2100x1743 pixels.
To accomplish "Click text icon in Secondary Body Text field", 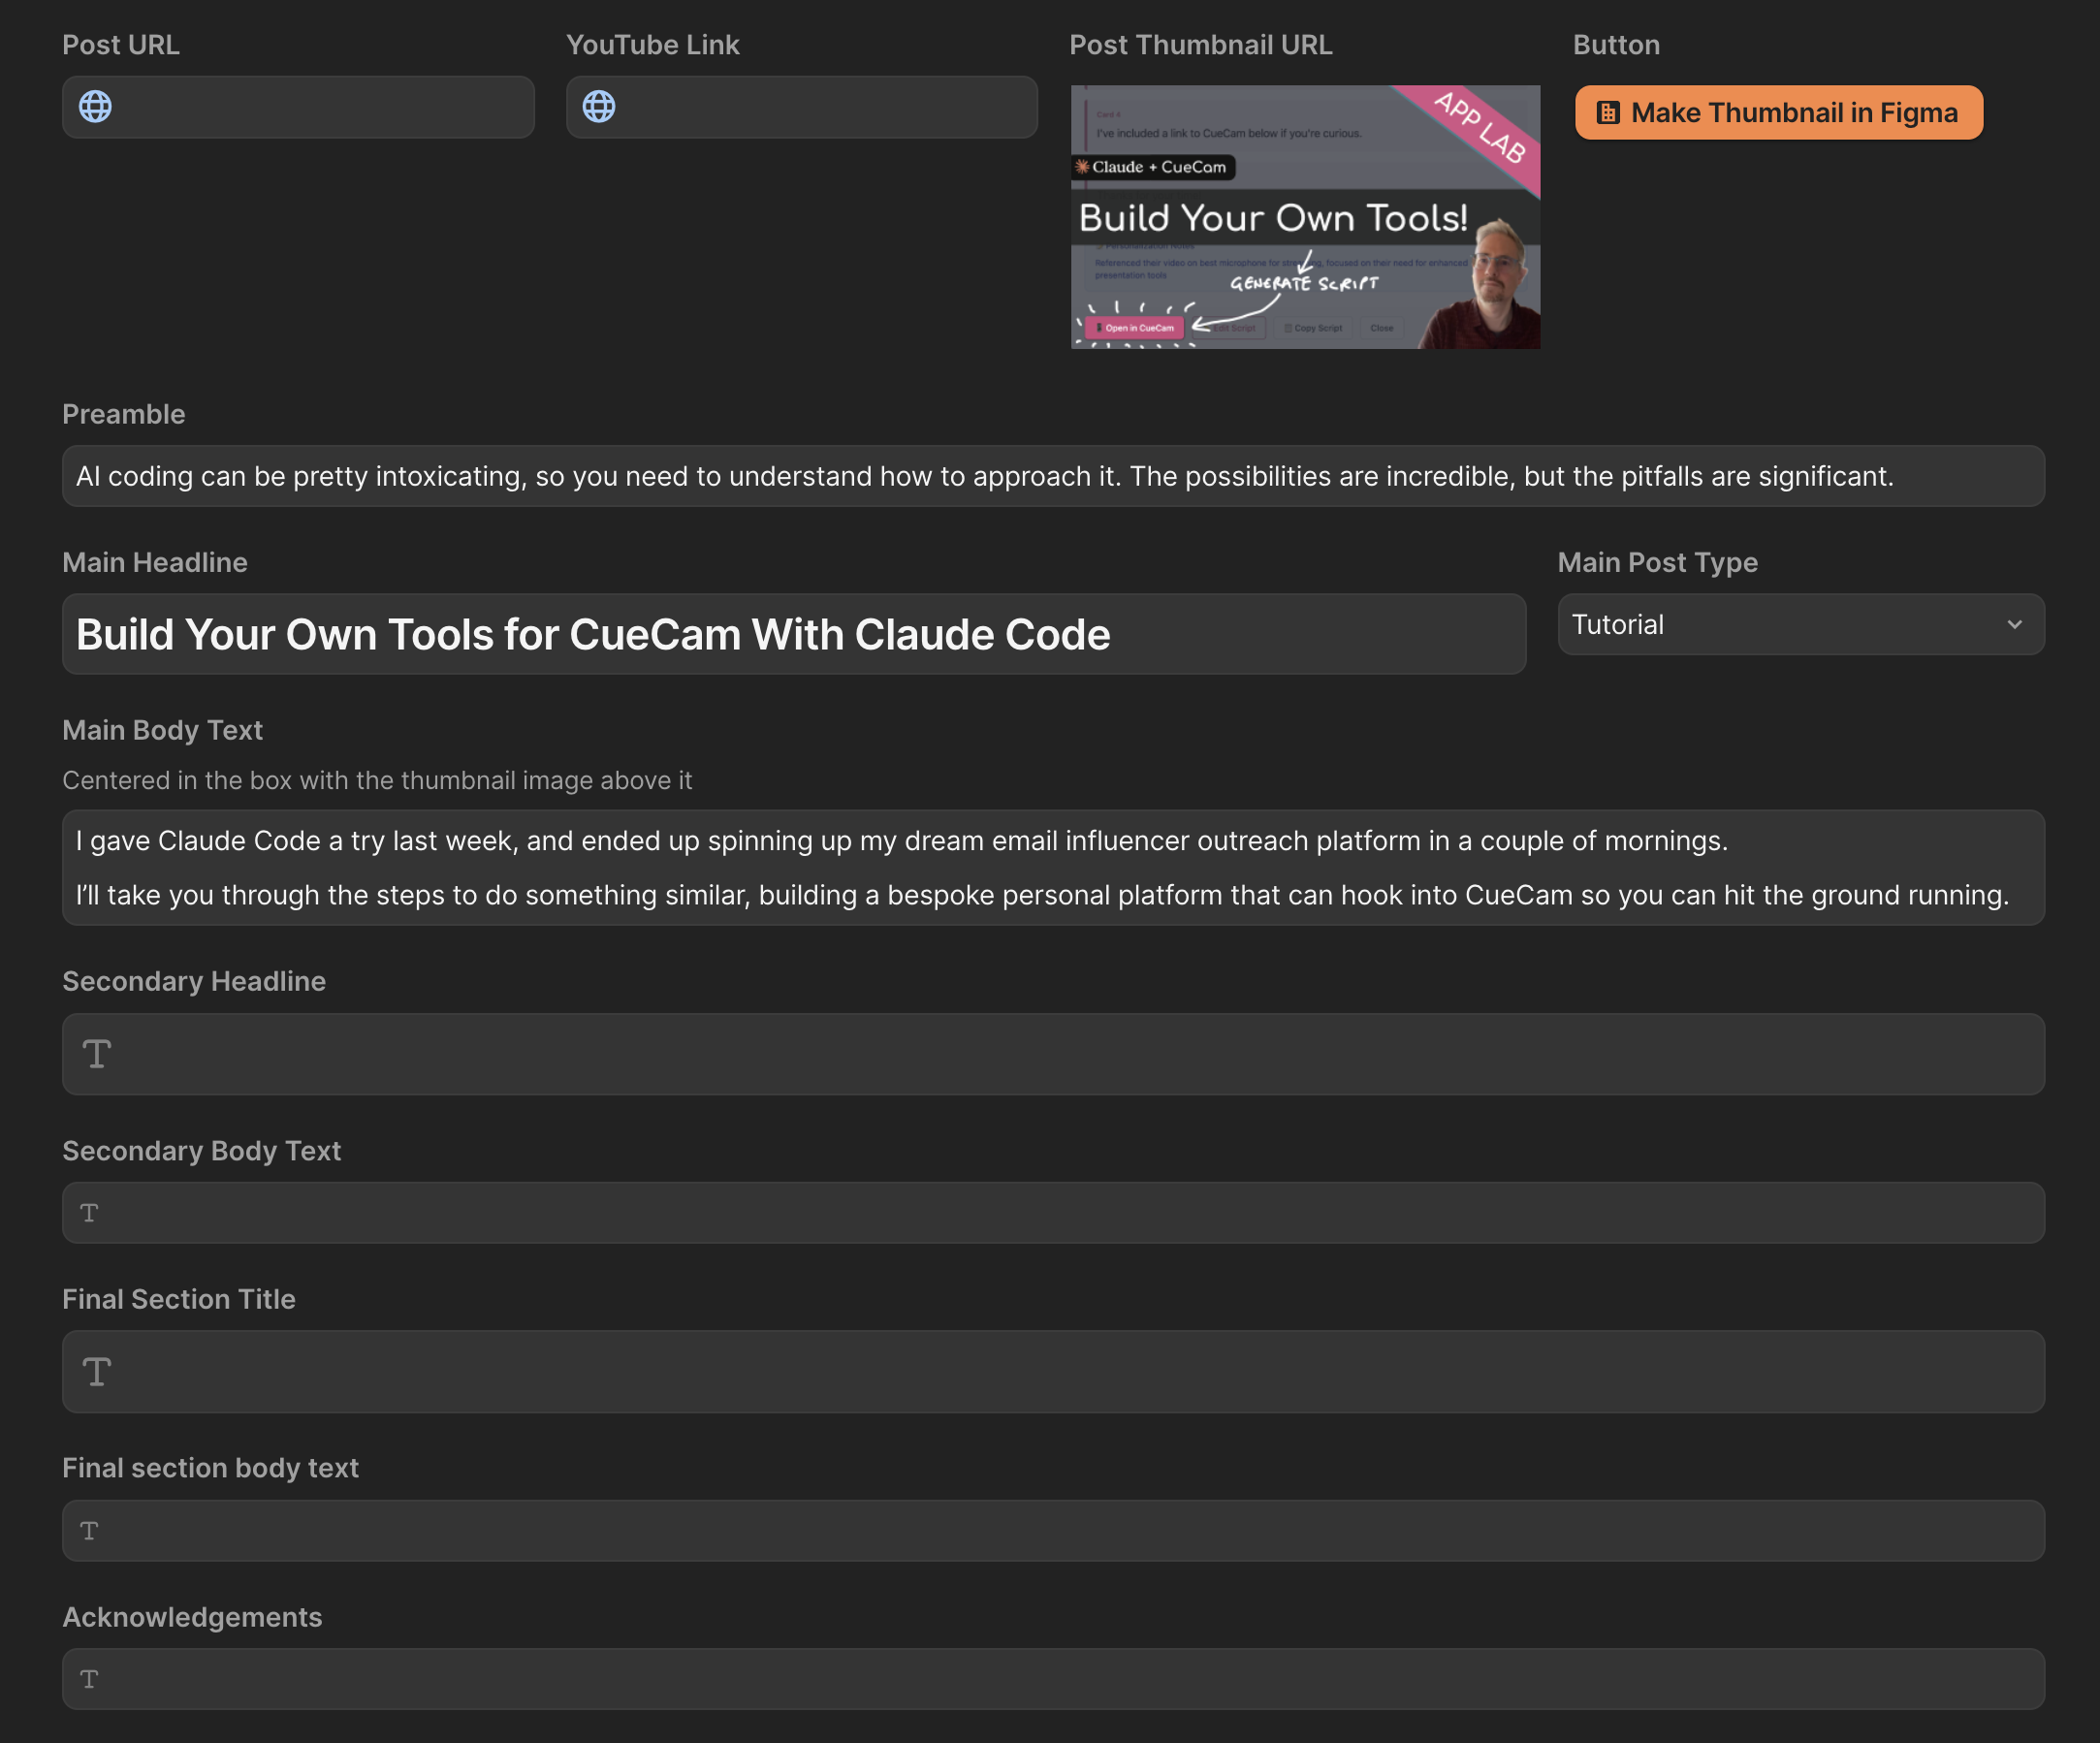I will [x=89, y=1213].
